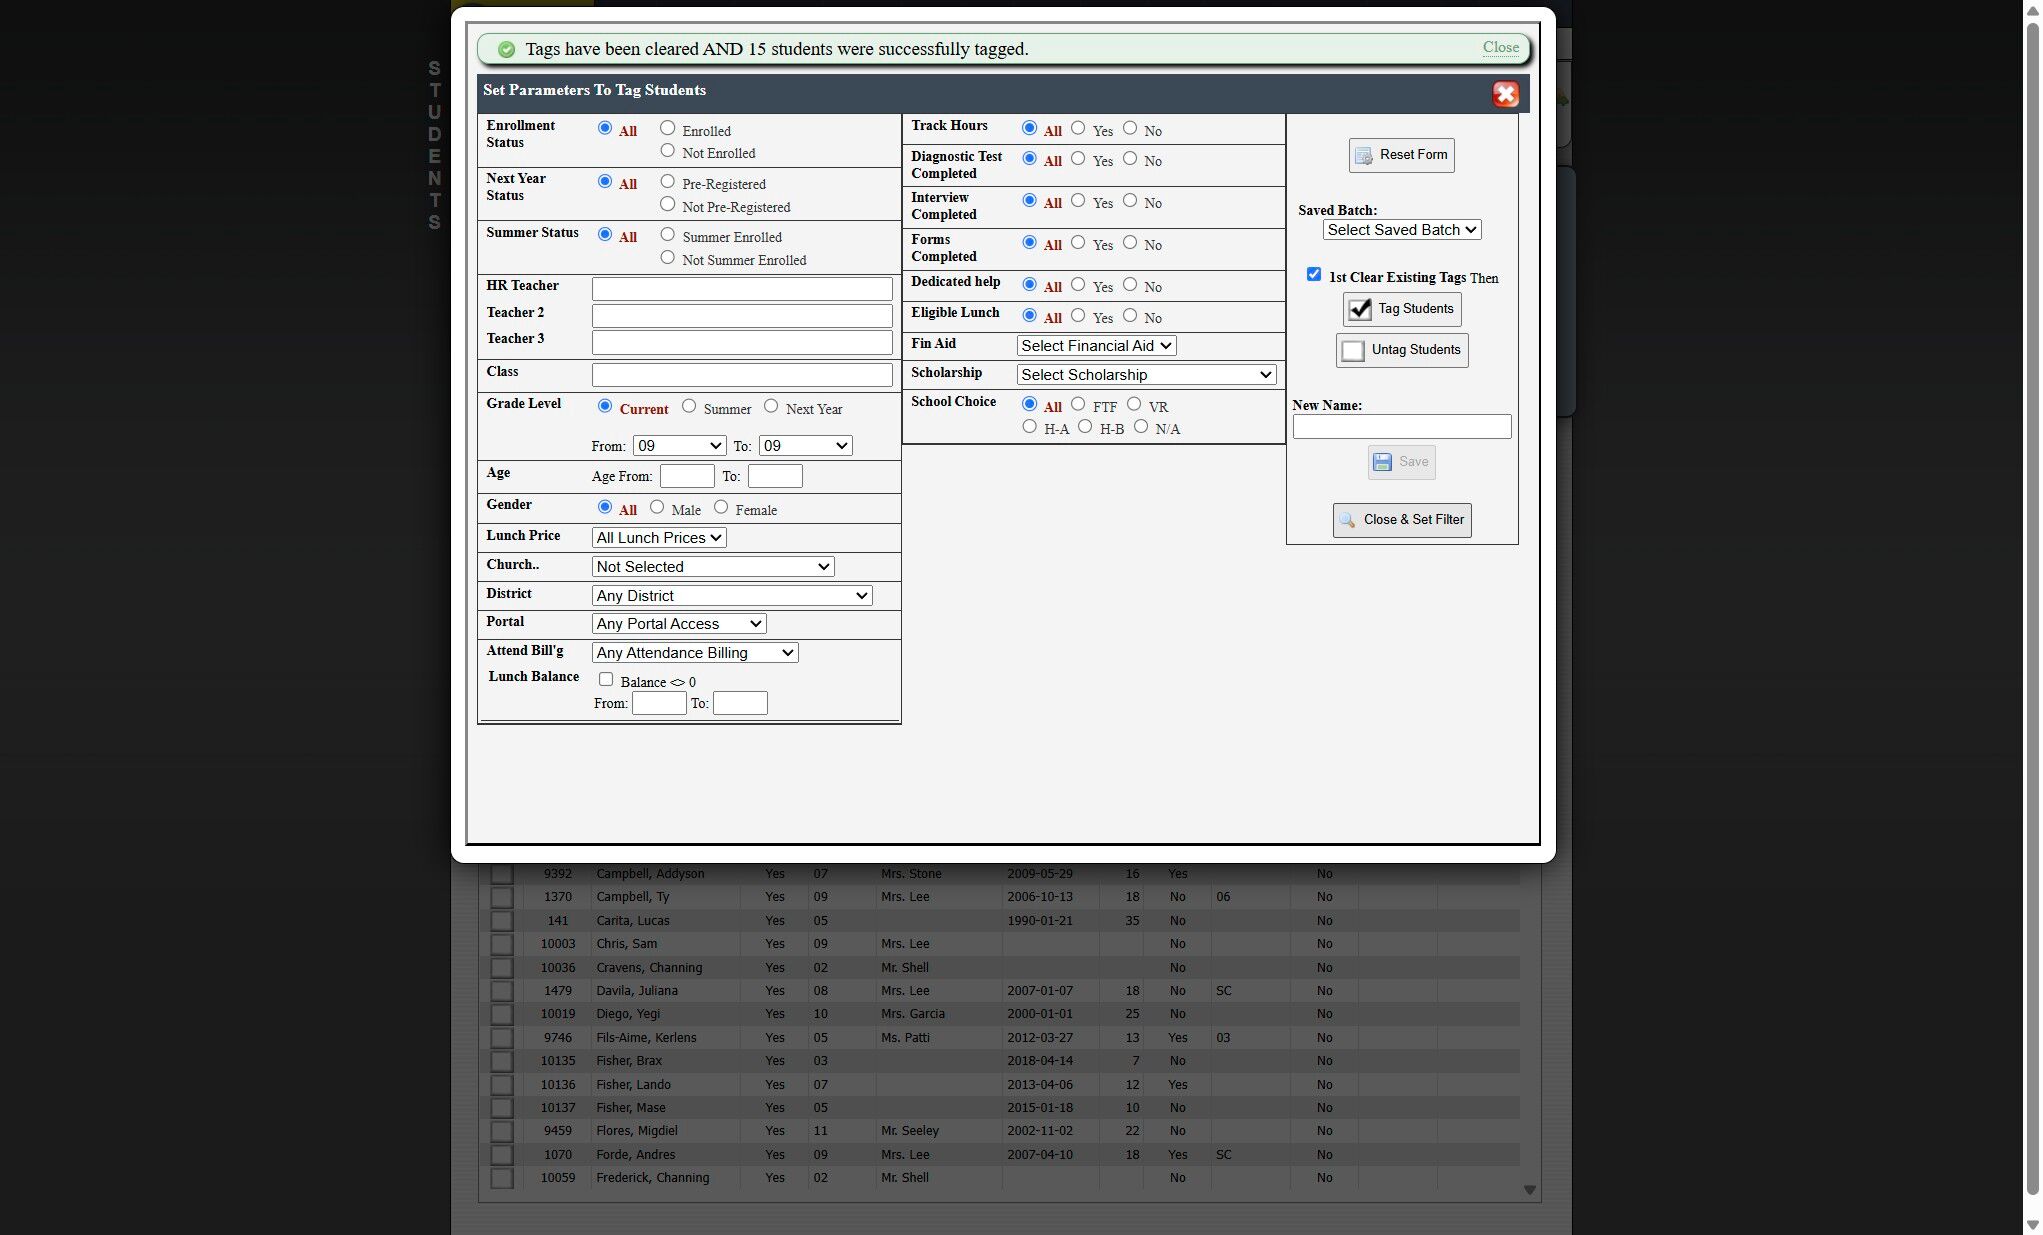The height and width of the screenshot is (1235, 2043).
Task: Click the Reset Form icon button
Action: [x=1364, y=156]
